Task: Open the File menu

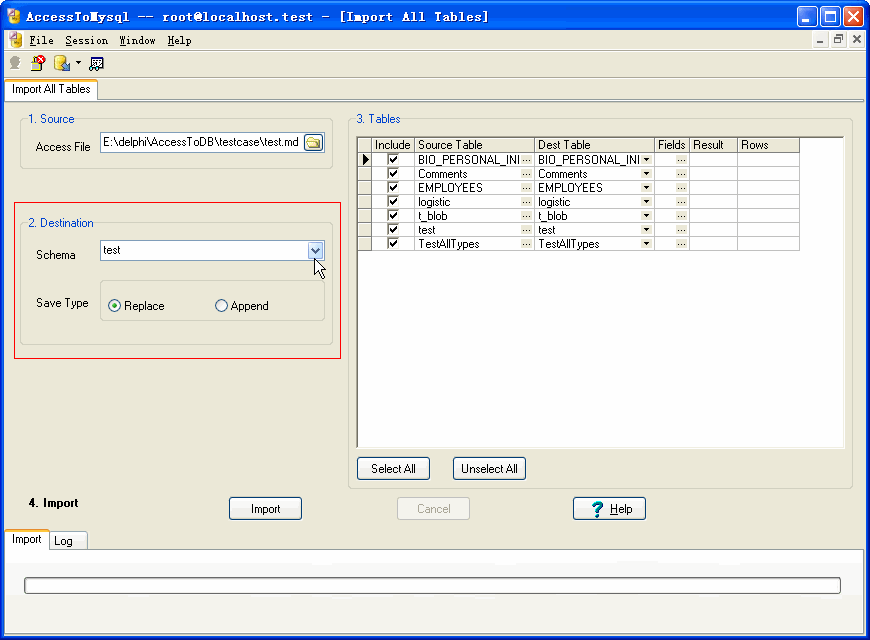Action: click(x=42, y=41)
